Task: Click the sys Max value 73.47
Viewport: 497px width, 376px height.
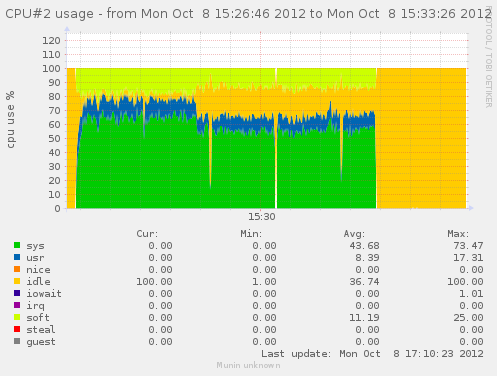Action: (x=468, y=246)
